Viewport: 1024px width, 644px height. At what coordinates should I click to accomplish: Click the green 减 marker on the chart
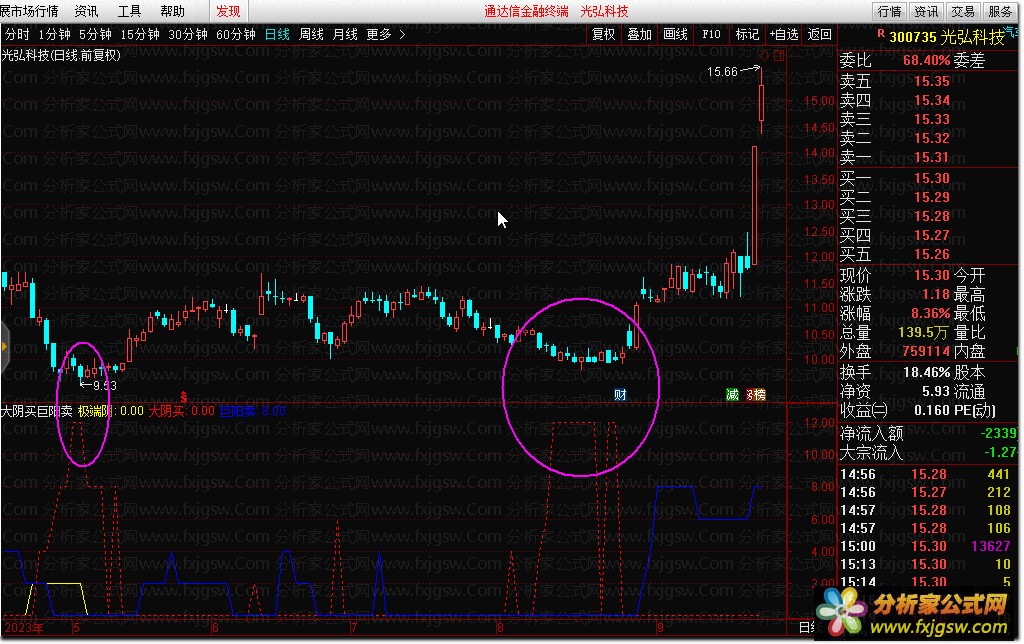click(733, 394)
